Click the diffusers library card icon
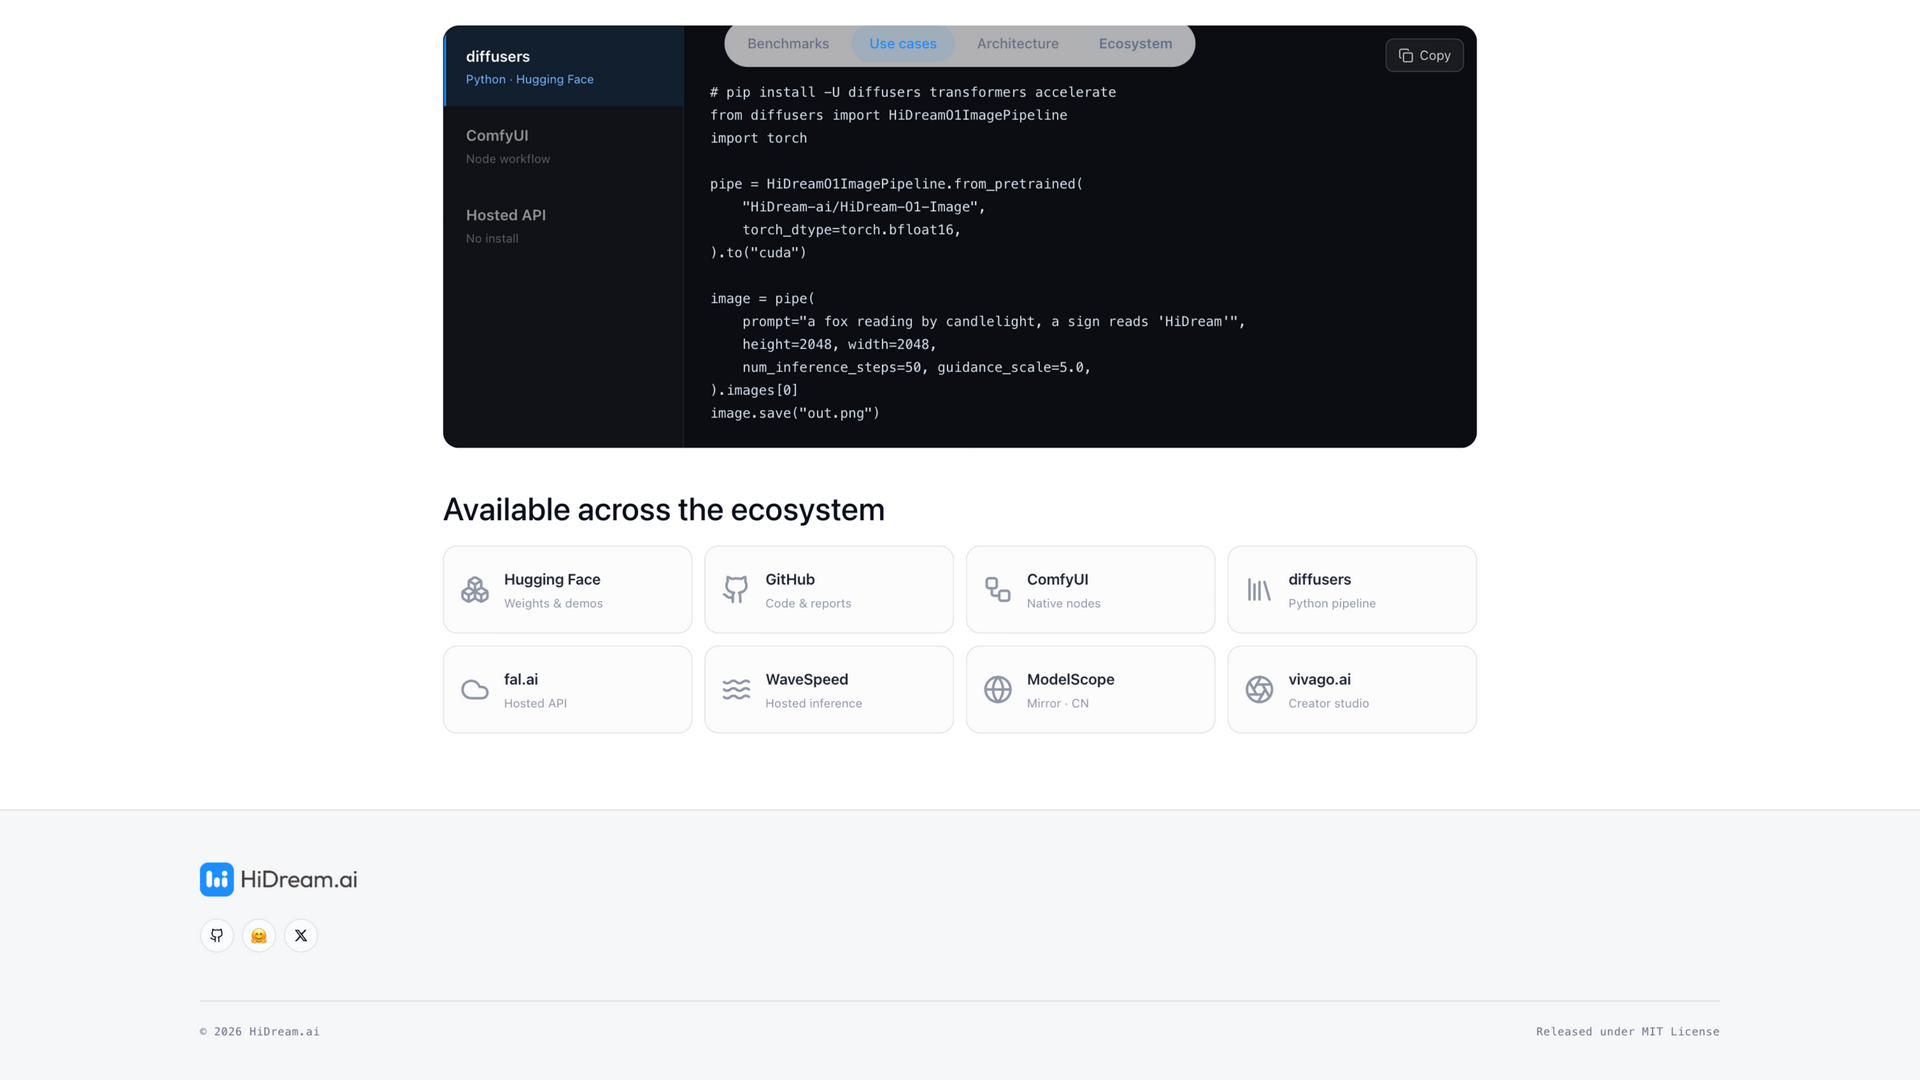This screenshot has height=1080, width=1920. 1259,590
